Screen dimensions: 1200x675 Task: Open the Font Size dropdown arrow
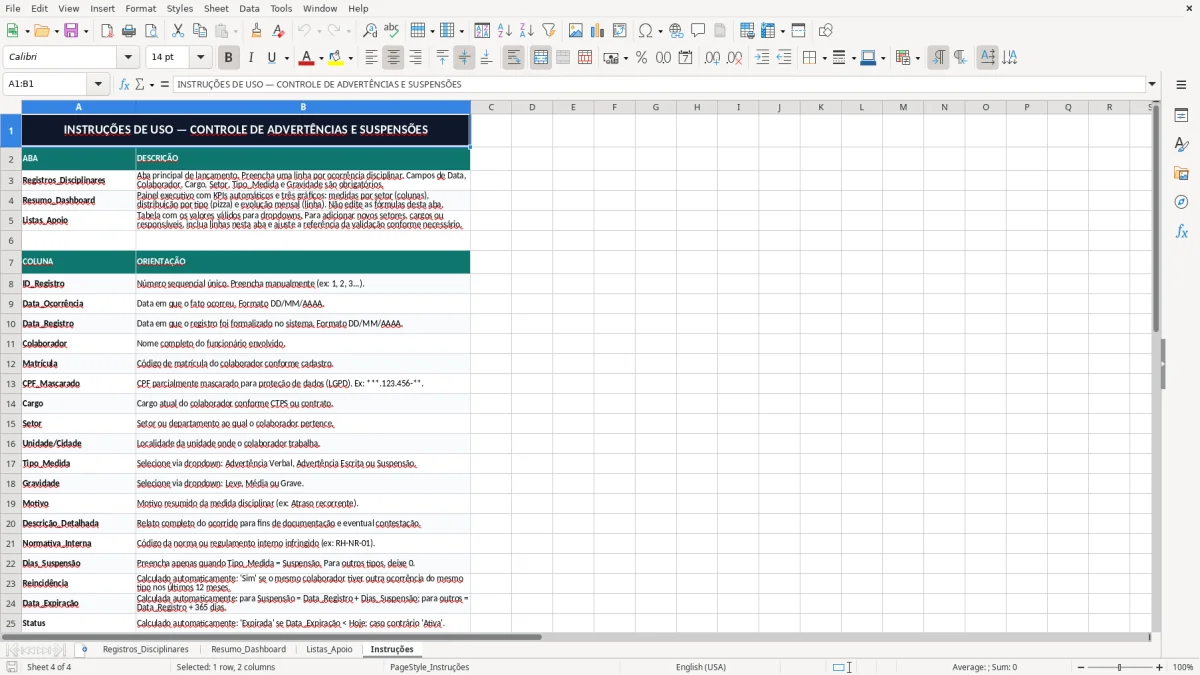[200, 58]
